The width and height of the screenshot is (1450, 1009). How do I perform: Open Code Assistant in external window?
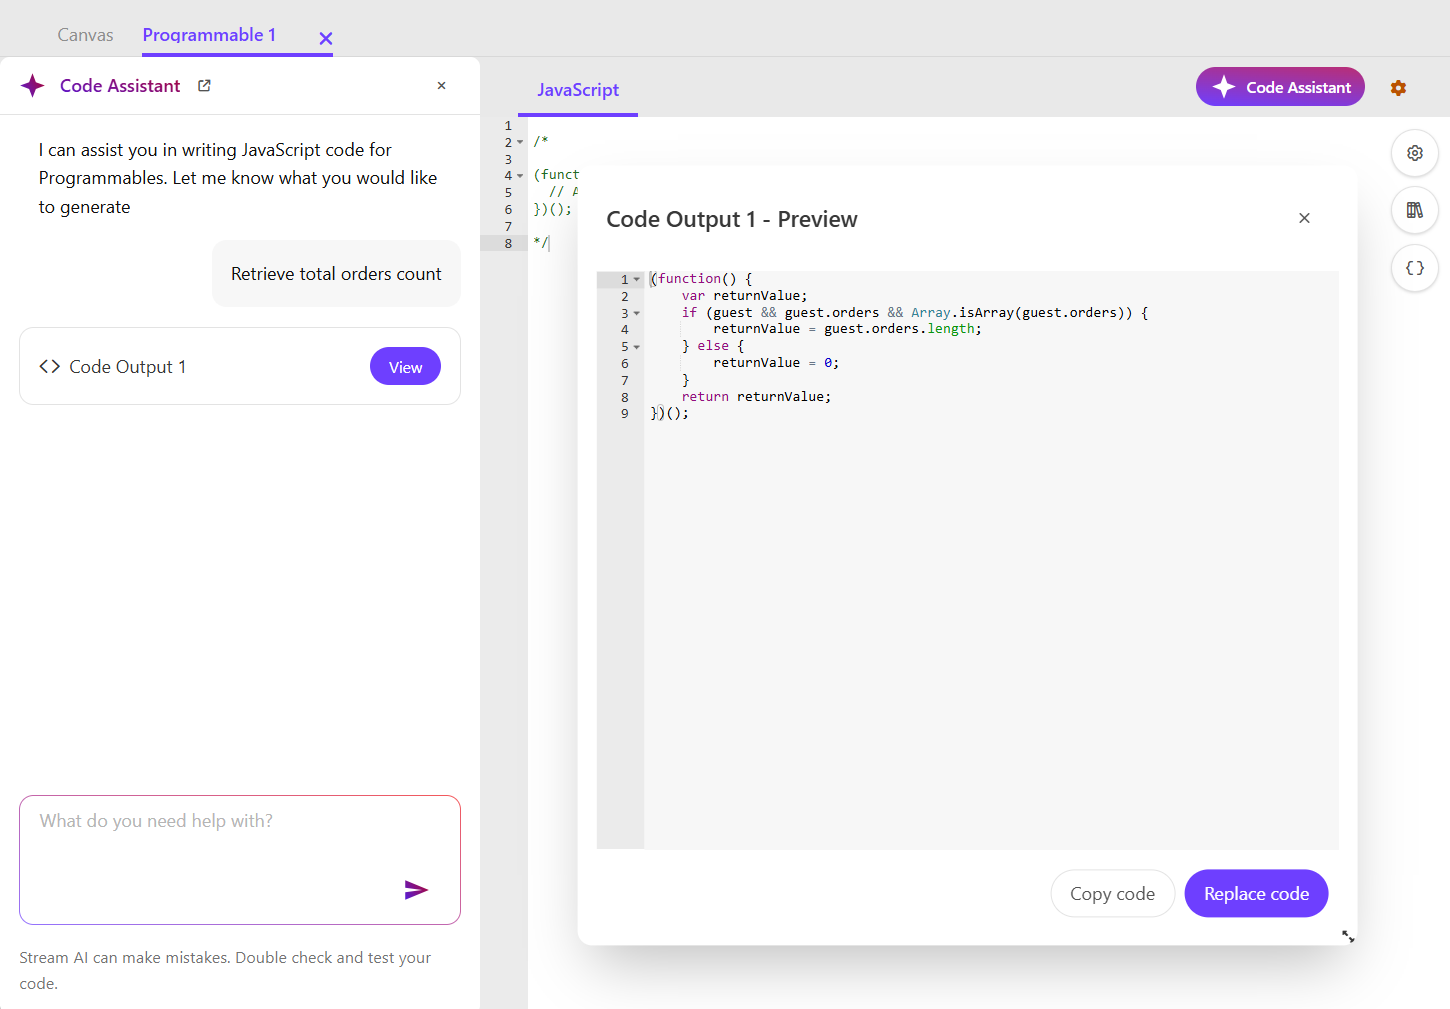(203, 85)
